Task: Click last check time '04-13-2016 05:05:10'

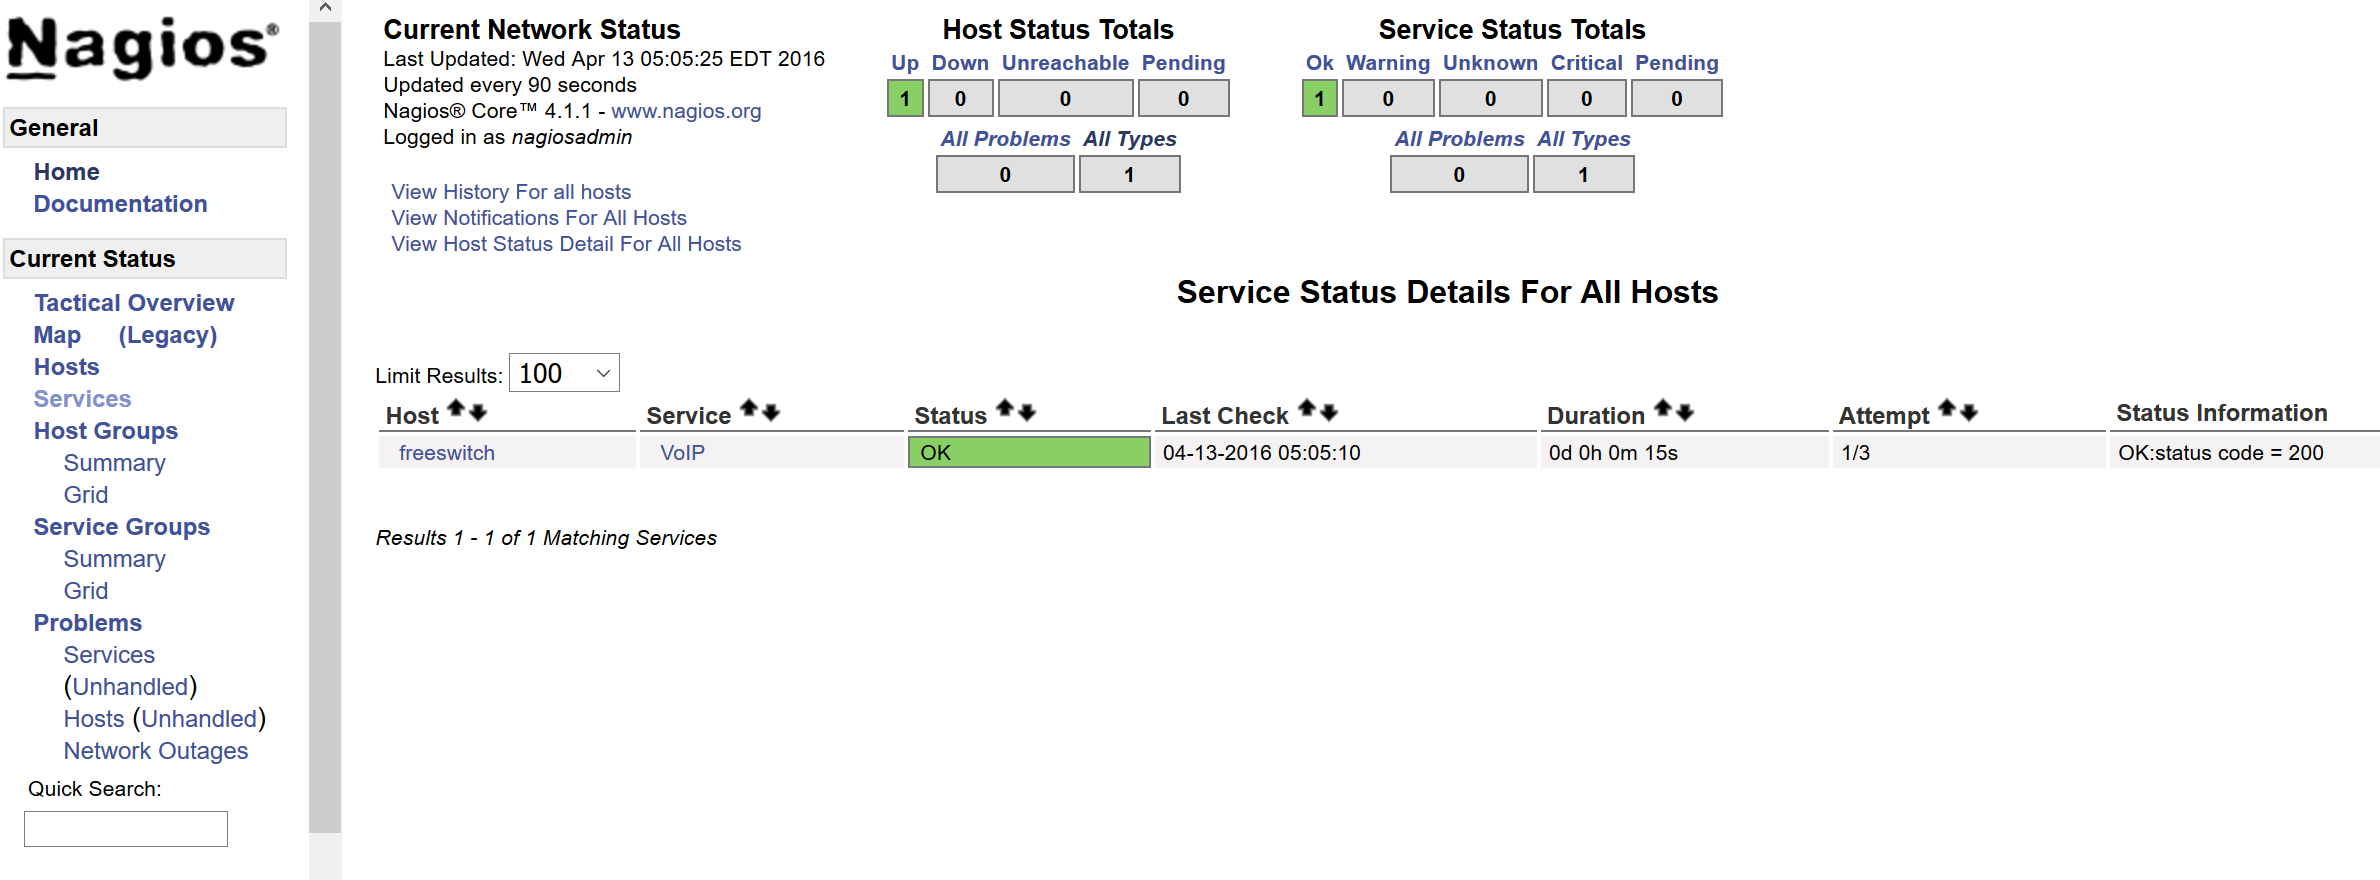Action: coord(1262,453)
